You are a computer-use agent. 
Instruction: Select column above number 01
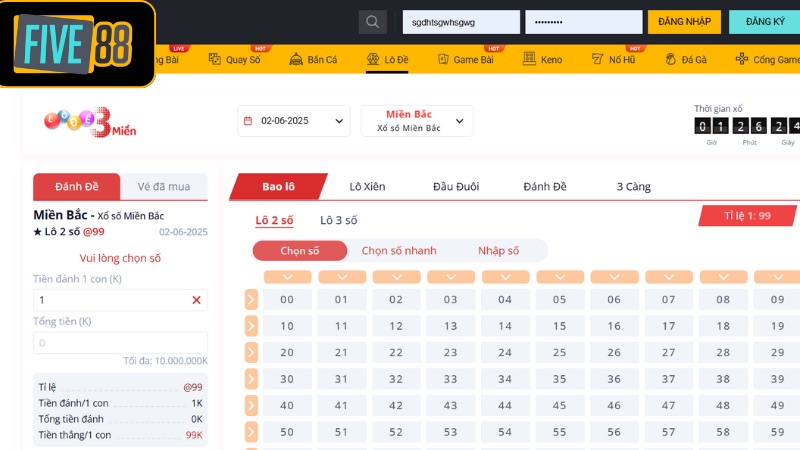pos(342,277)
